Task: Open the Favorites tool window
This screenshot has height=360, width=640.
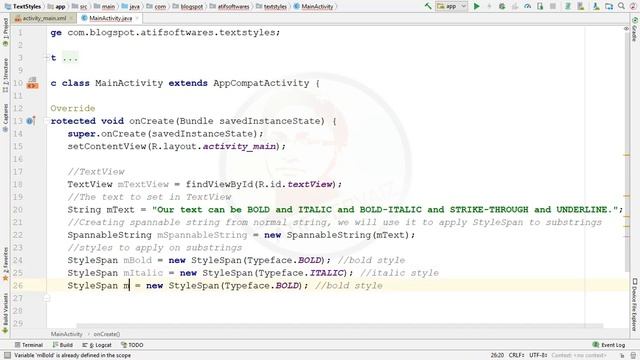Action: 5,264
